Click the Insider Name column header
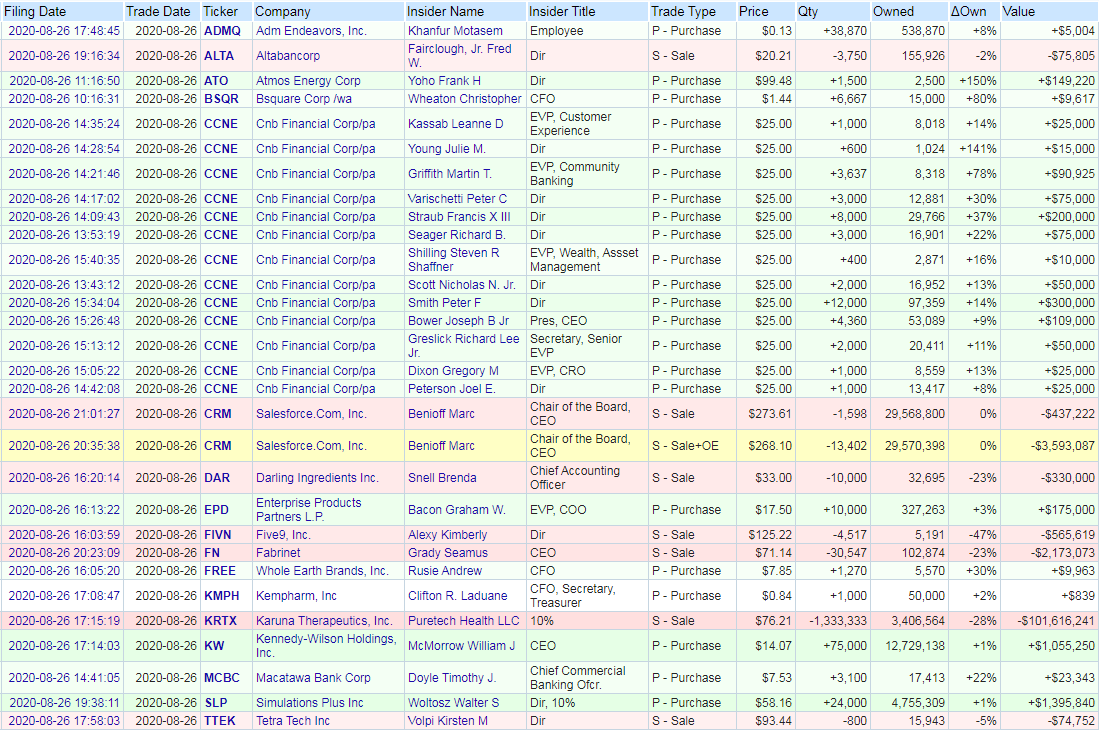The width and height of the screenshot is (1099, 730). click(x=446, y=11)
